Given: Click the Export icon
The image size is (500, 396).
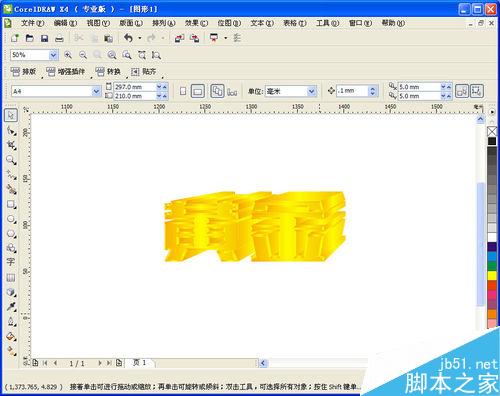Looking at the screenshot, I should [195, 38].
